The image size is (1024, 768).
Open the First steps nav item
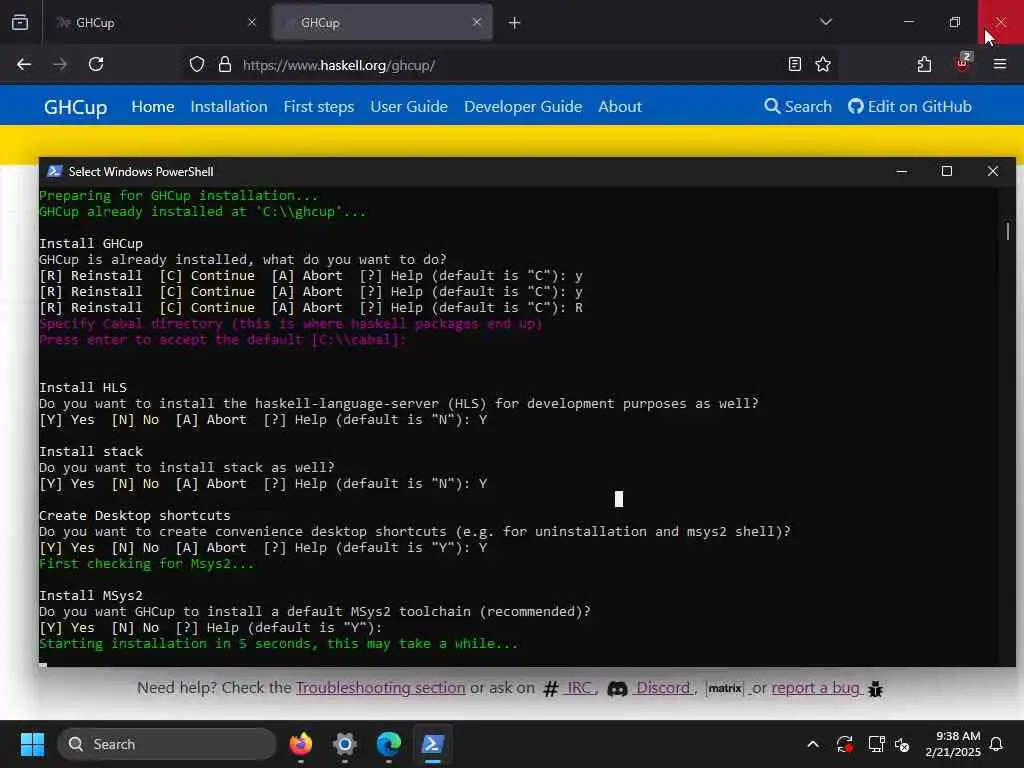click(x=319, y=106)
